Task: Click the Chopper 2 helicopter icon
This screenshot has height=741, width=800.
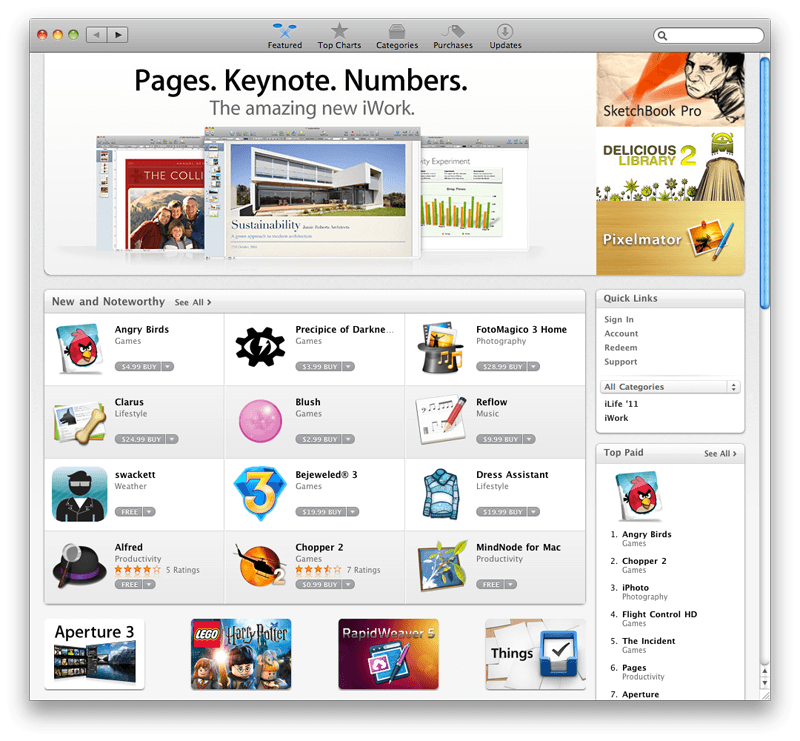Action: [260, 565]
